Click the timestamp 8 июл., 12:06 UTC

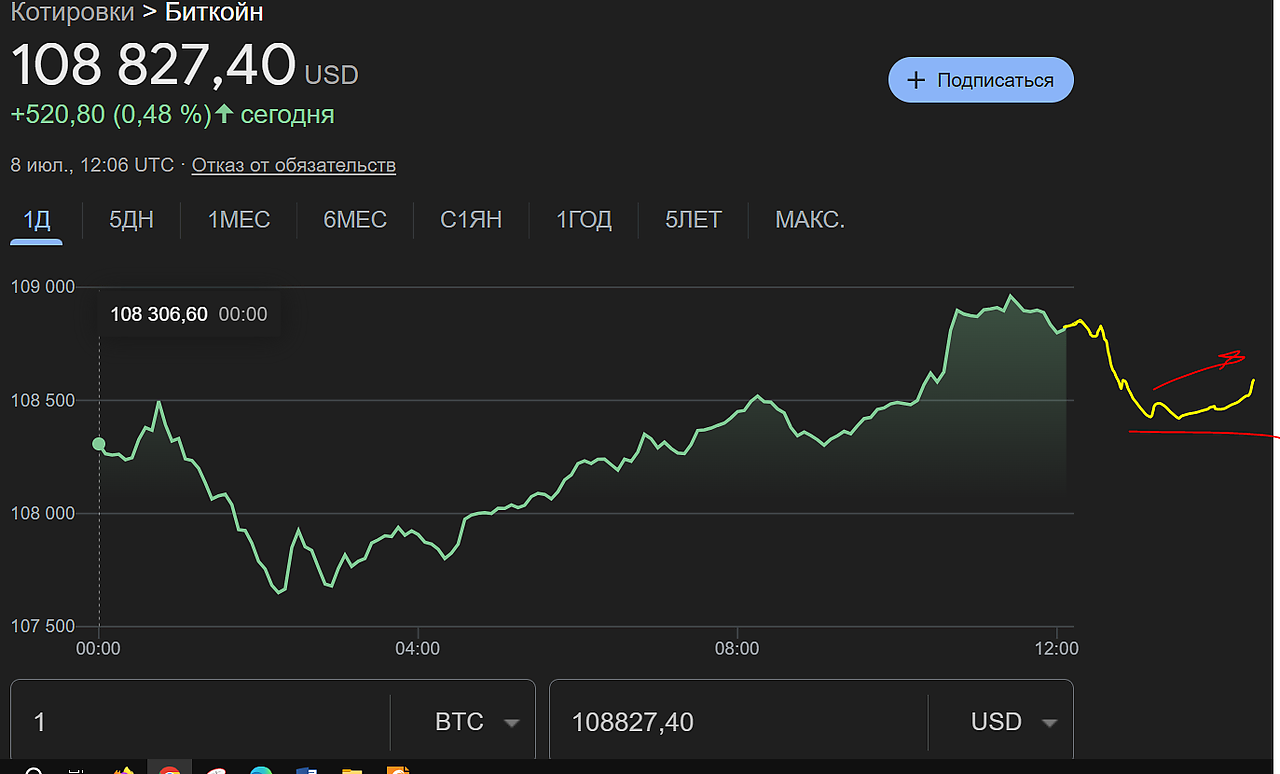(92, 165)
